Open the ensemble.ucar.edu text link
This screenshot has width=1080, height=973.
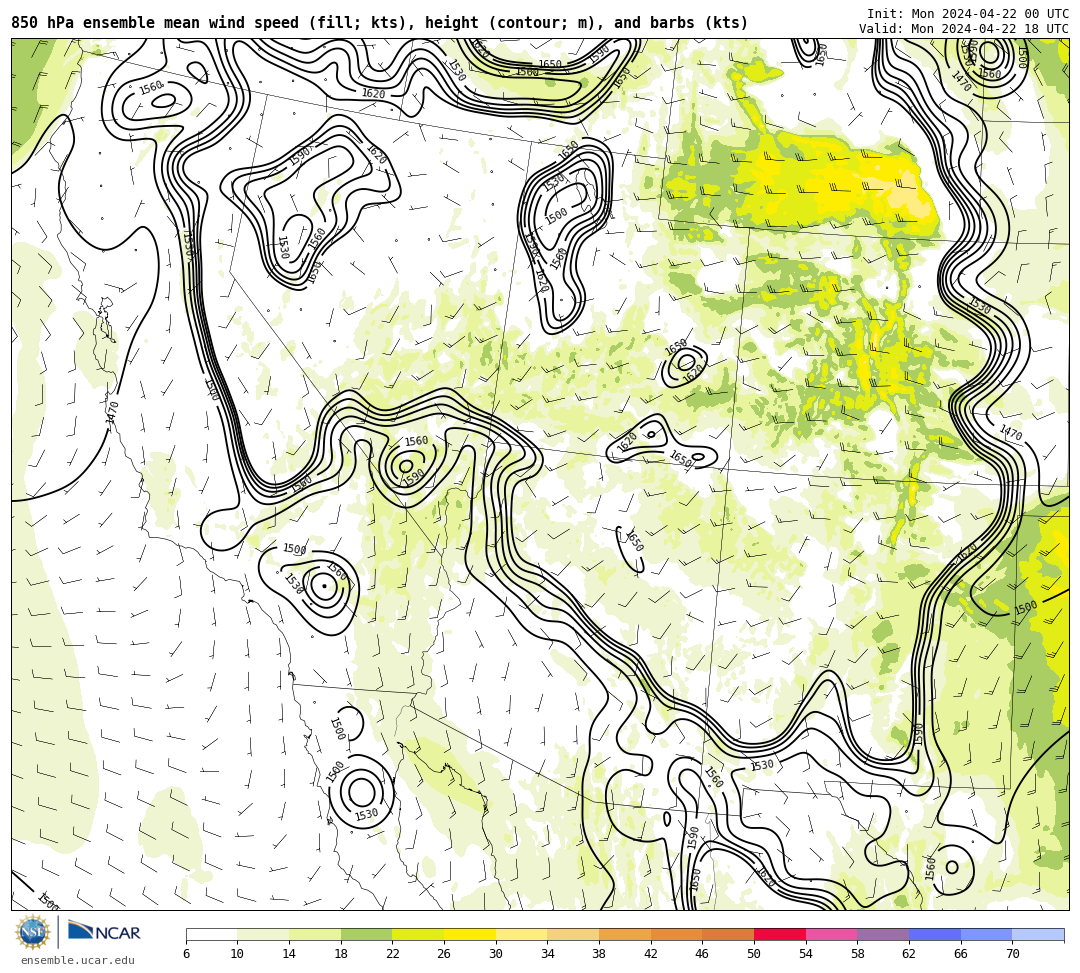pyautogui.click(x=78, y=961)
